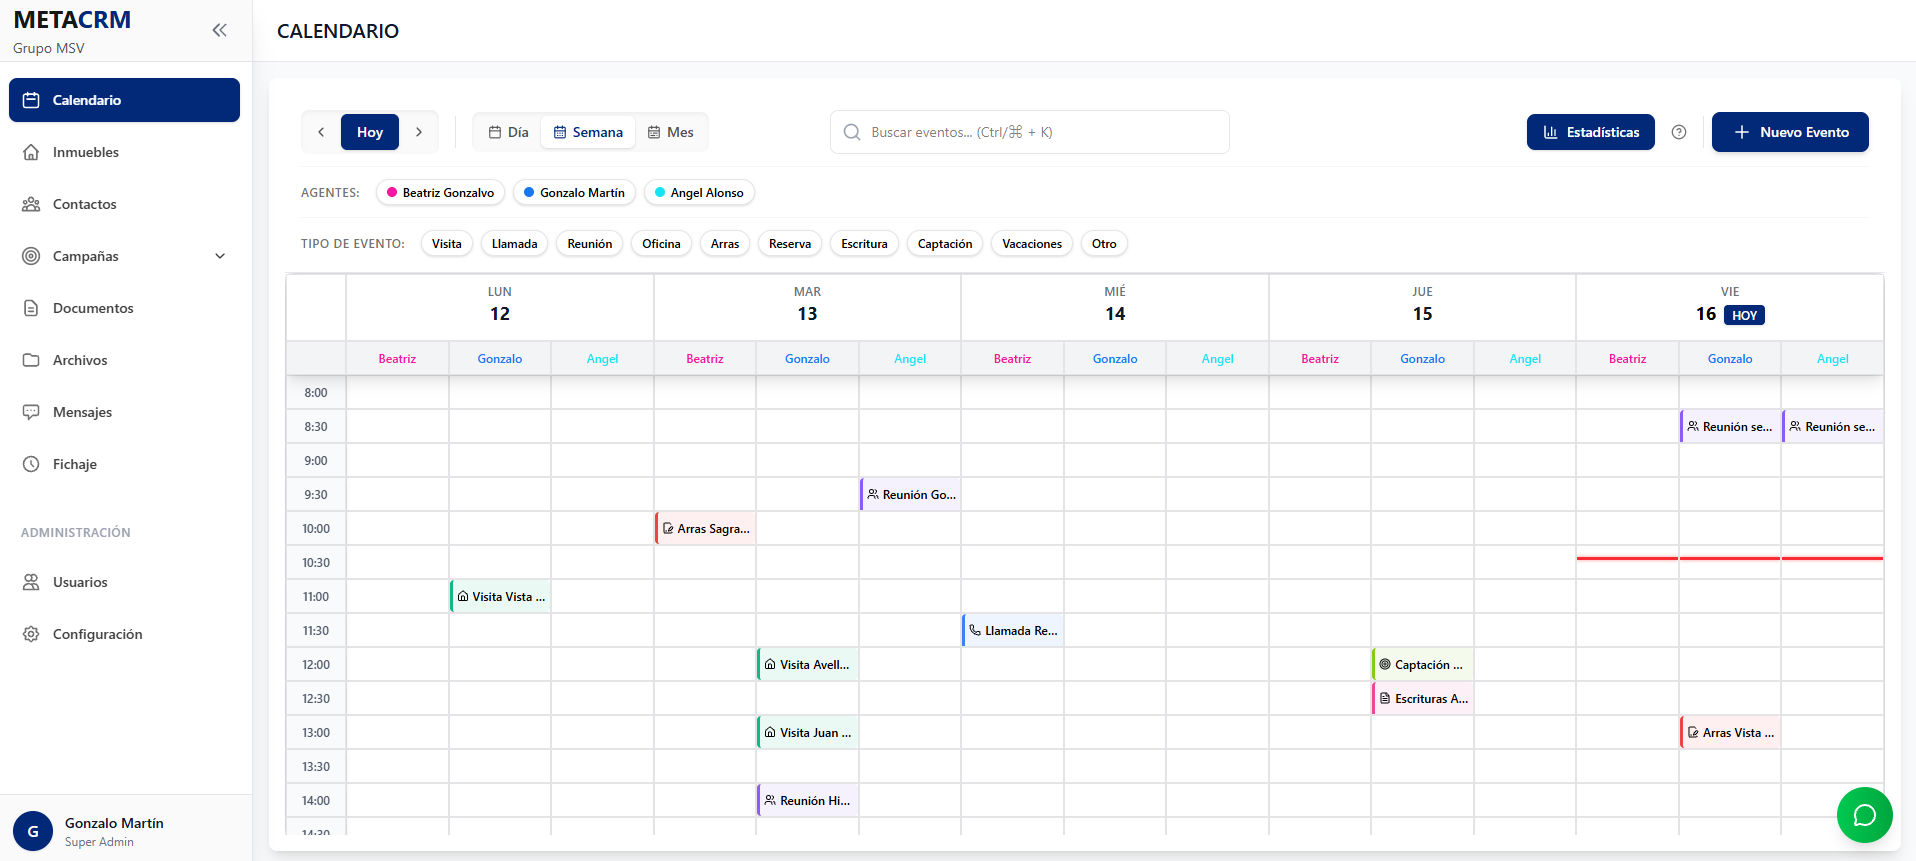Collapse the sidebar with double-chevron icon
The height and width of the screenshot is (861, 1916).
tap(220, 30)
